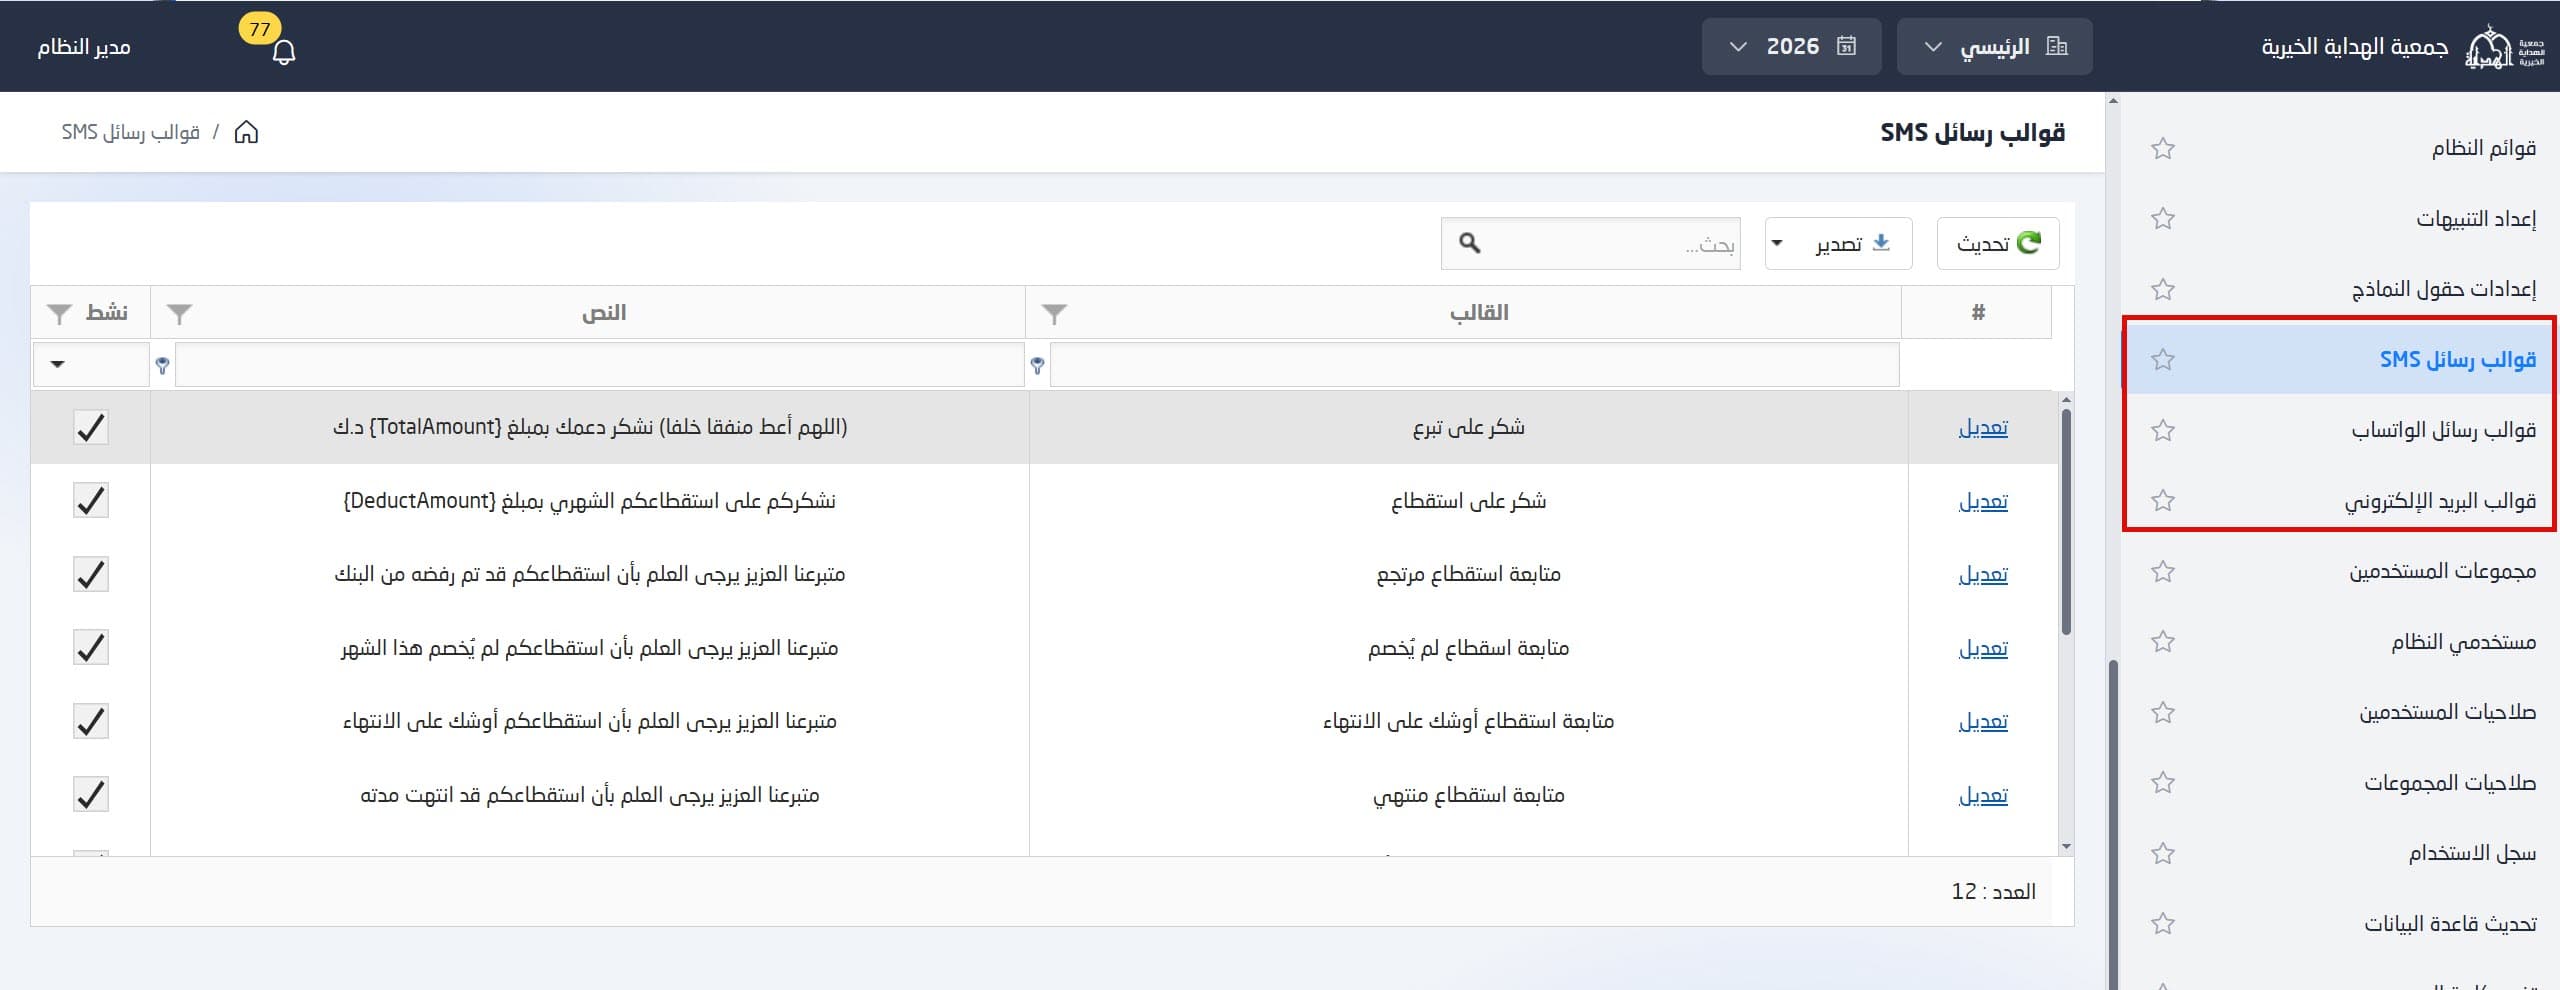The image size is (2560, 990).
Task: Open filter funnel on نشط column header
Action: pos(59,314)
